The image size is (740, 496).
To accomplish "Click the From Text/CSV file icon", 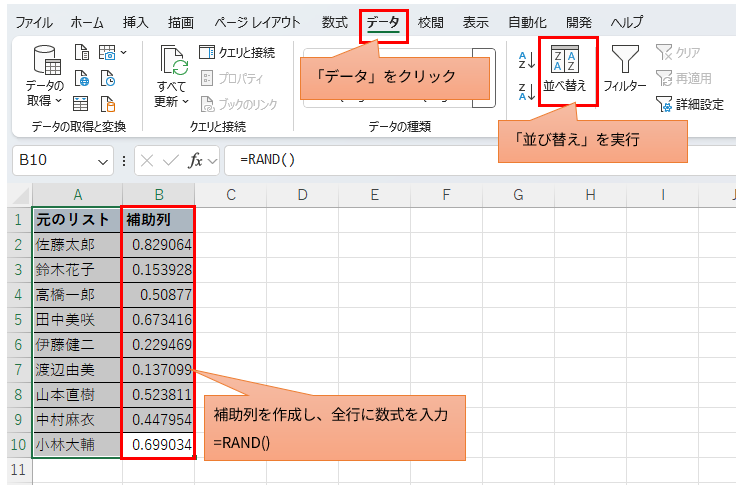I will [x=82, y=52].
